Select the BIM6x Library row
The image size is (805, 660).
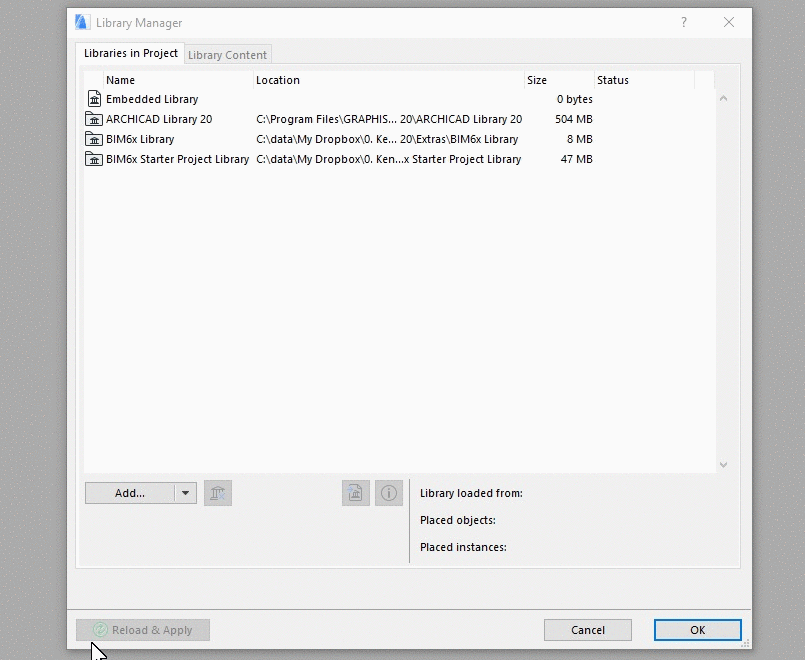pos(399,139)
